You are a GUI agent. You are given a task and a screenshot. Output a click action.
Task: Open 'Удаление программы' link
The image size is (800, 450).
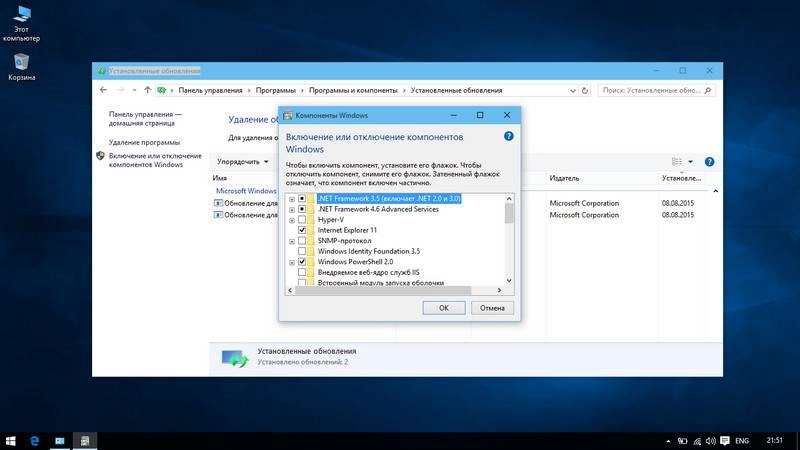coord(144,142)
